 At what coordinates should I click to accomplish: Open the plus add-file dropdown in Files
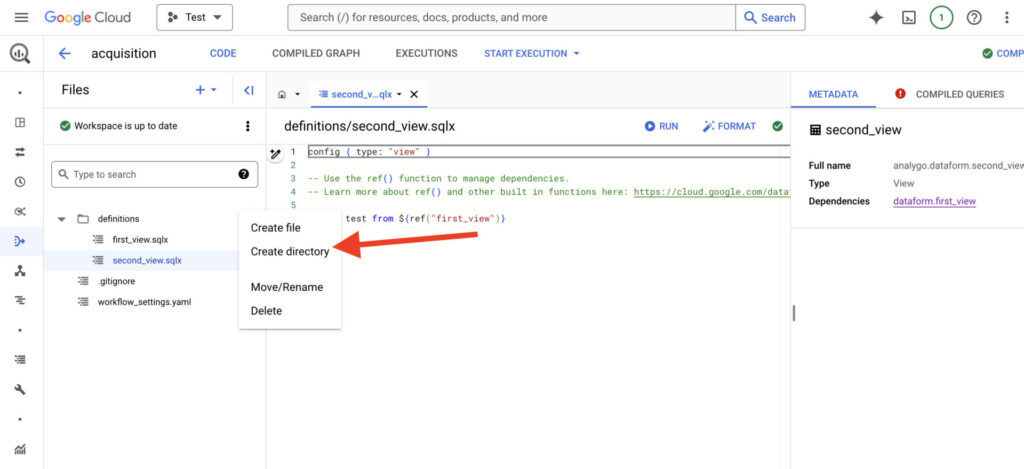[206, 90]
